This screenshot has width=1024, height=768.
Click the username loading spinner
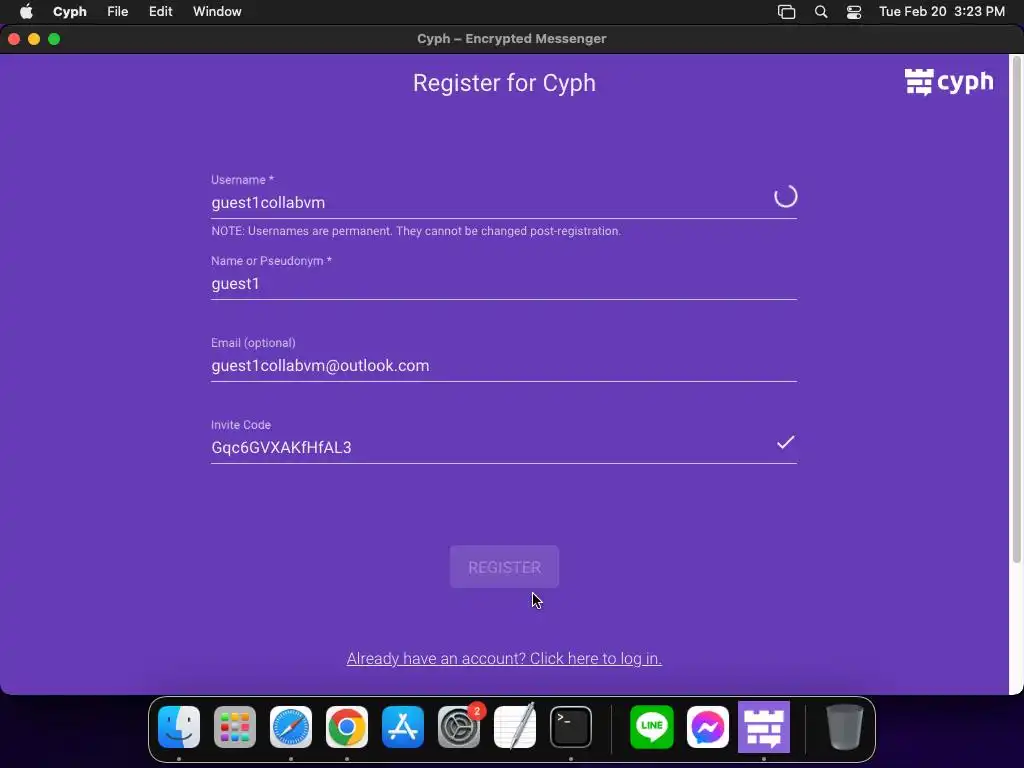(x=785, y=196)
